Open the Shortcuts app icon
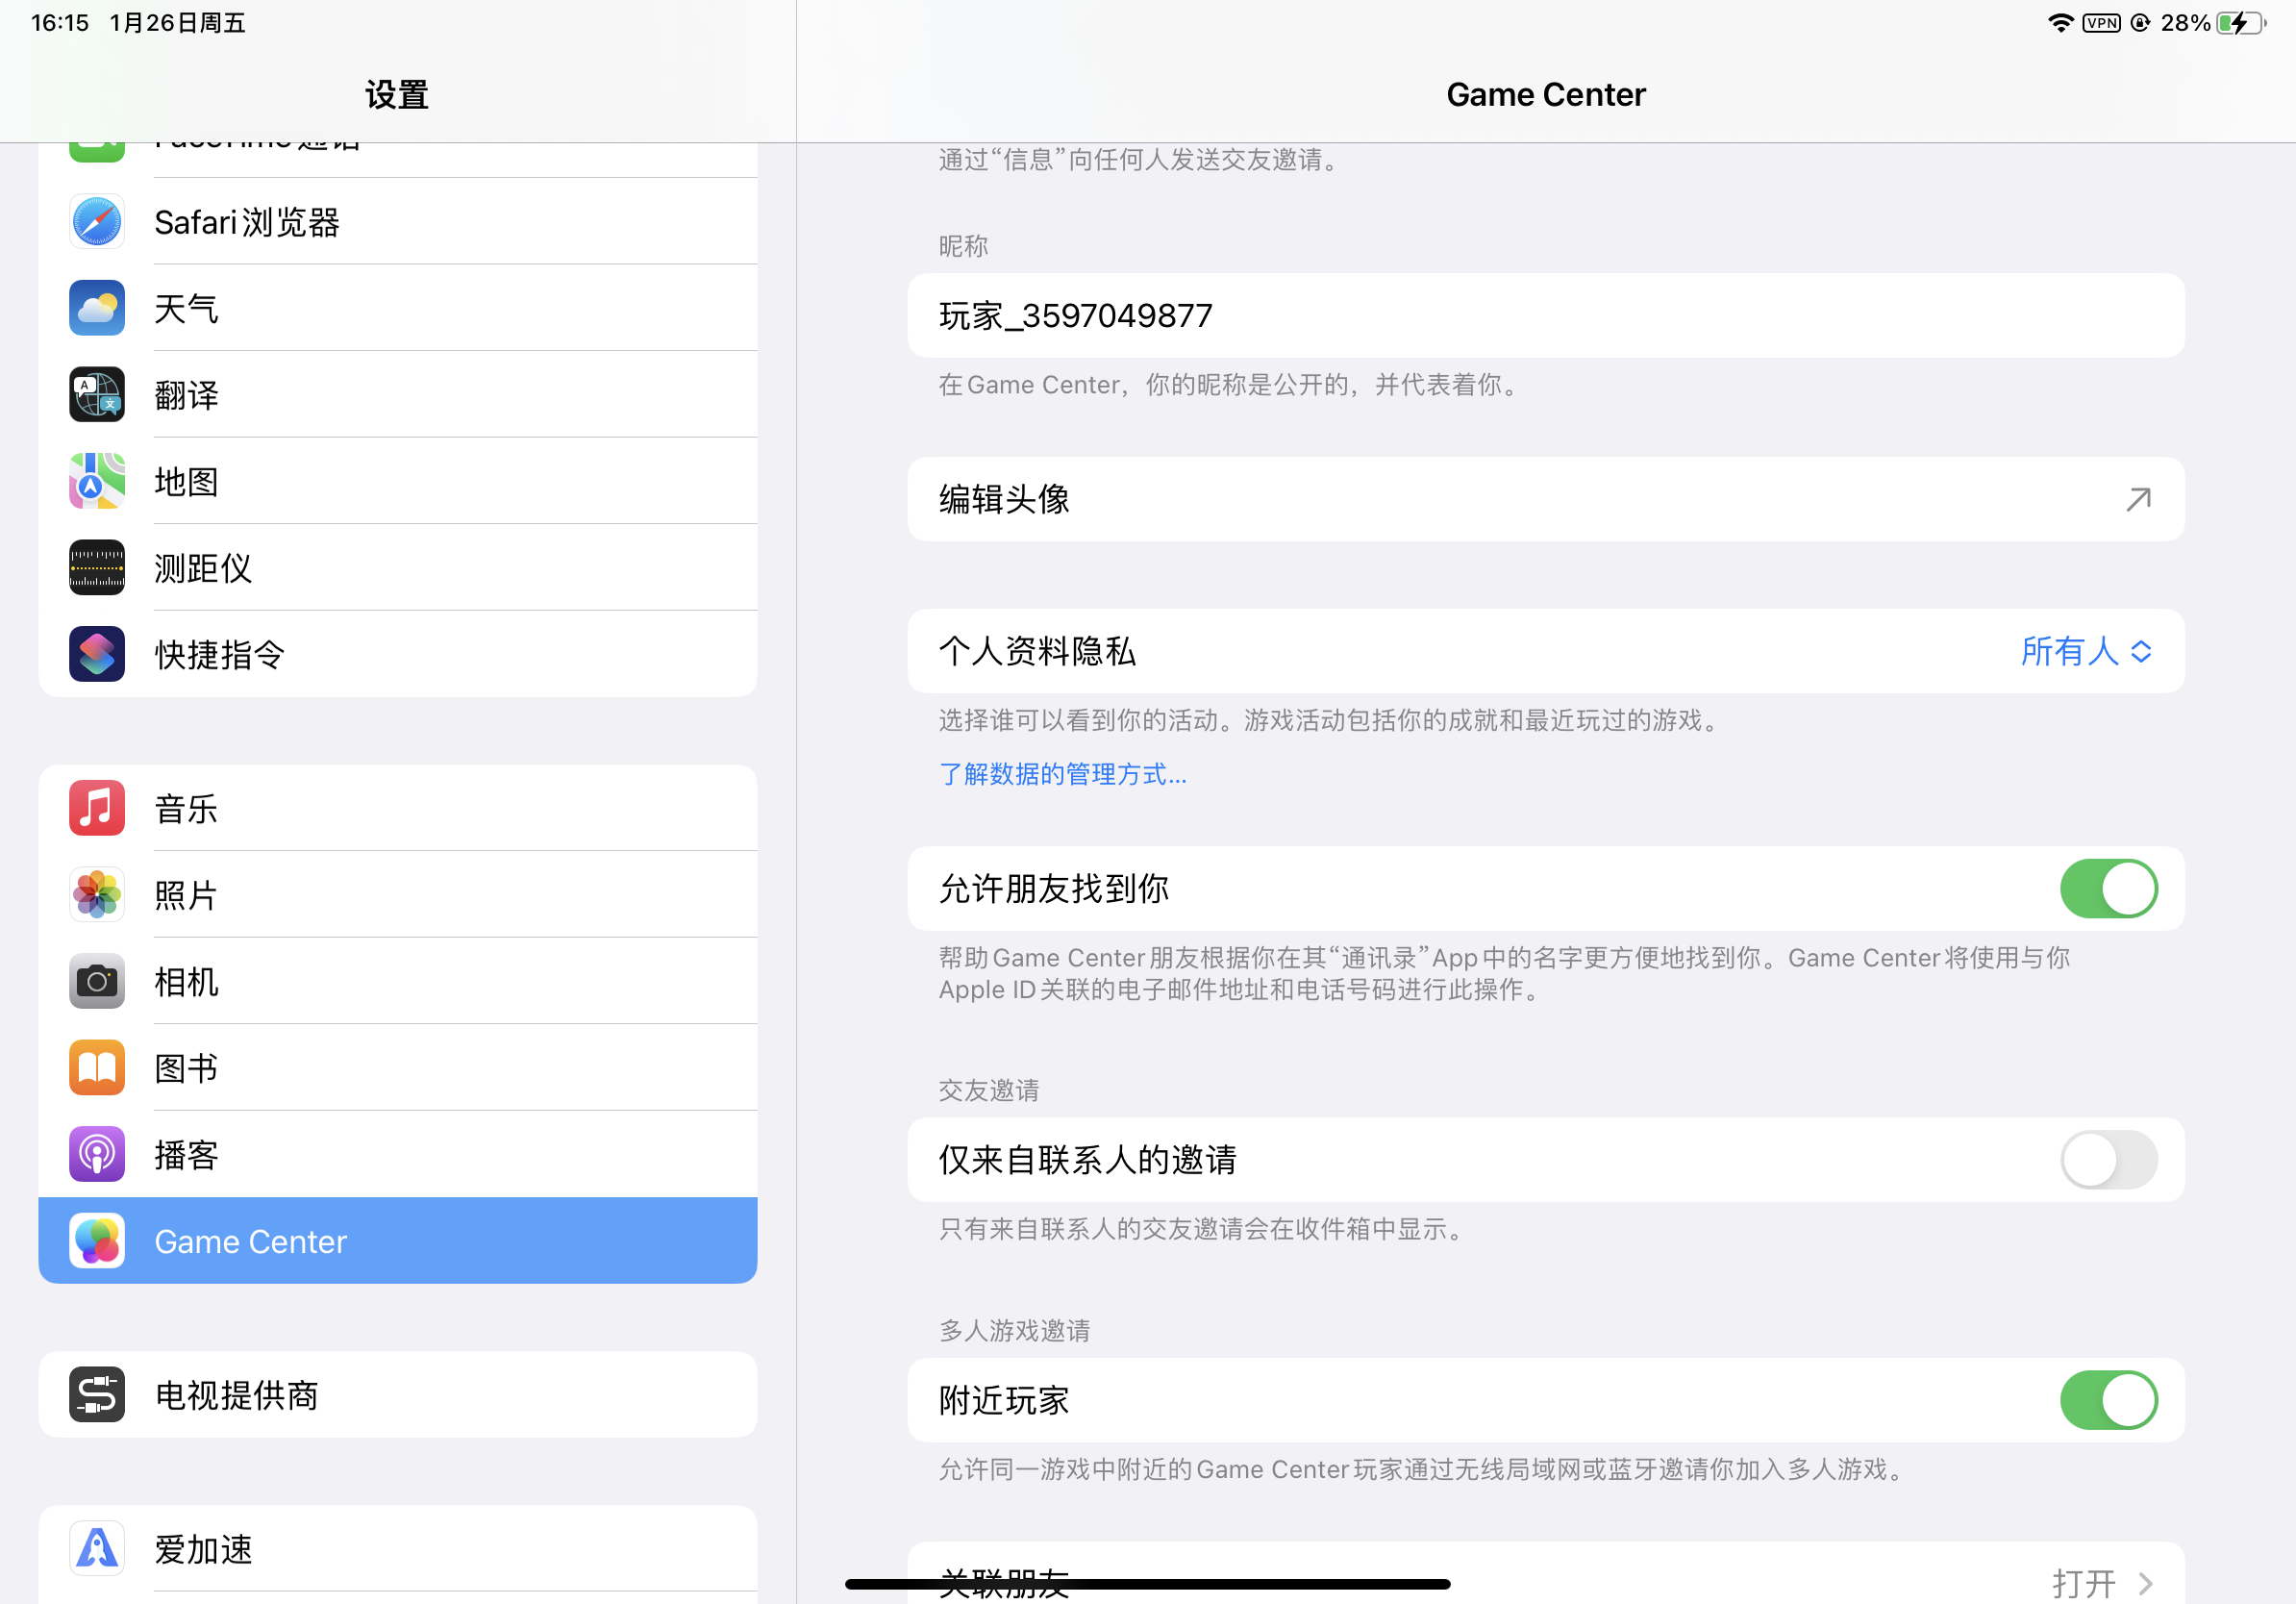Viewport: 2296px width, 1604px height. (97, 654)
